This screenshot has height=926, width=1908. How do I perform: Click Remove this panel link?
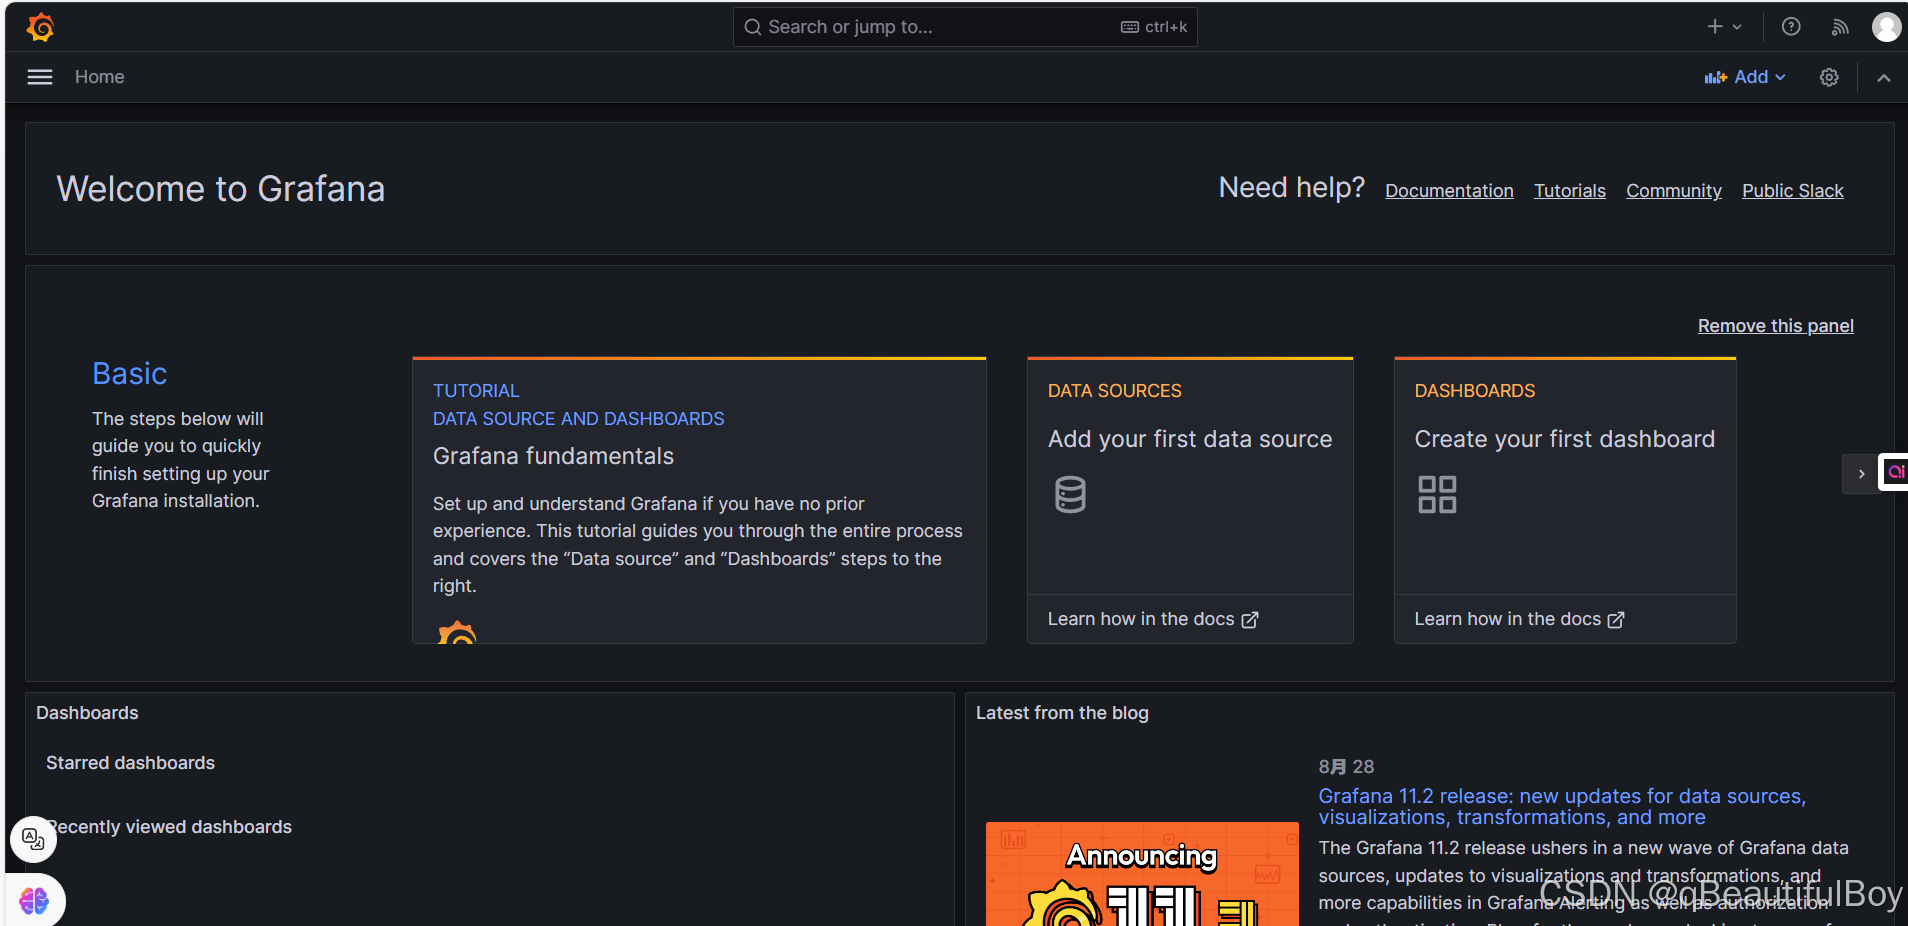point(1776,326)
